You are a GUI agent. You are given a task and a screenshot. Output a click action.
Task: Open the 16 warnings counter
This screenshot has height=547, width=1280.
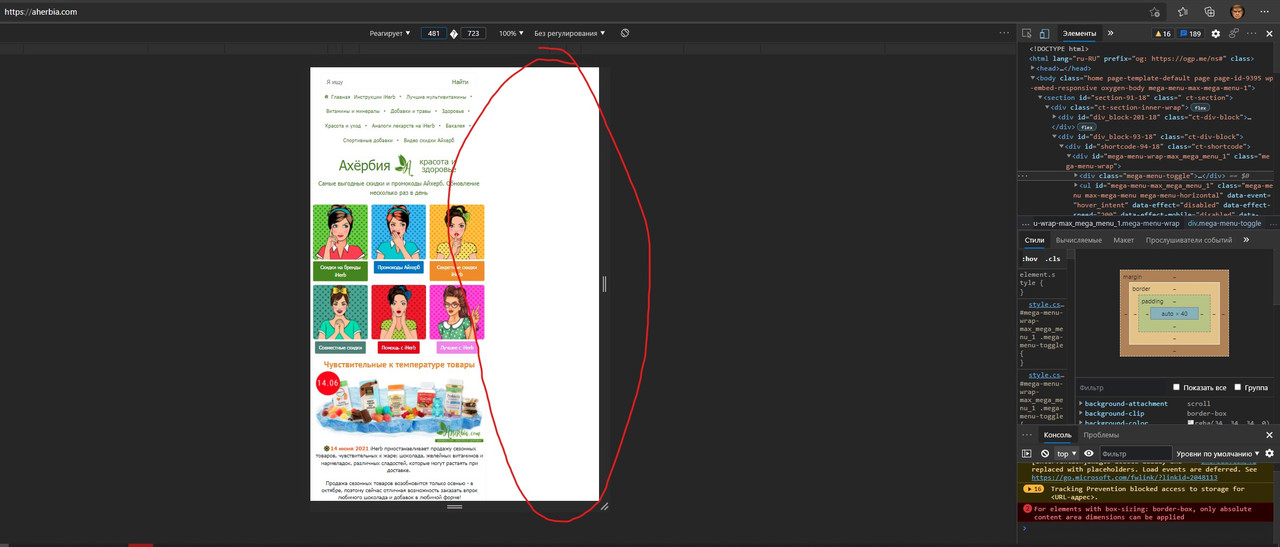pos(1163,33)
